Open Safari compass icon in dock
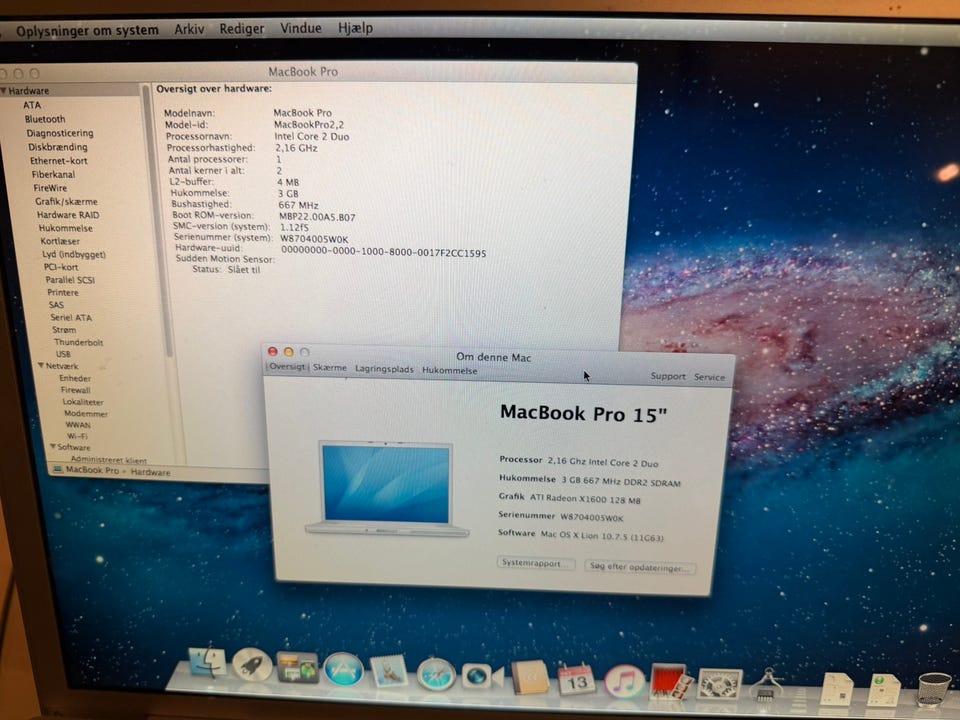 pos(436,674)
